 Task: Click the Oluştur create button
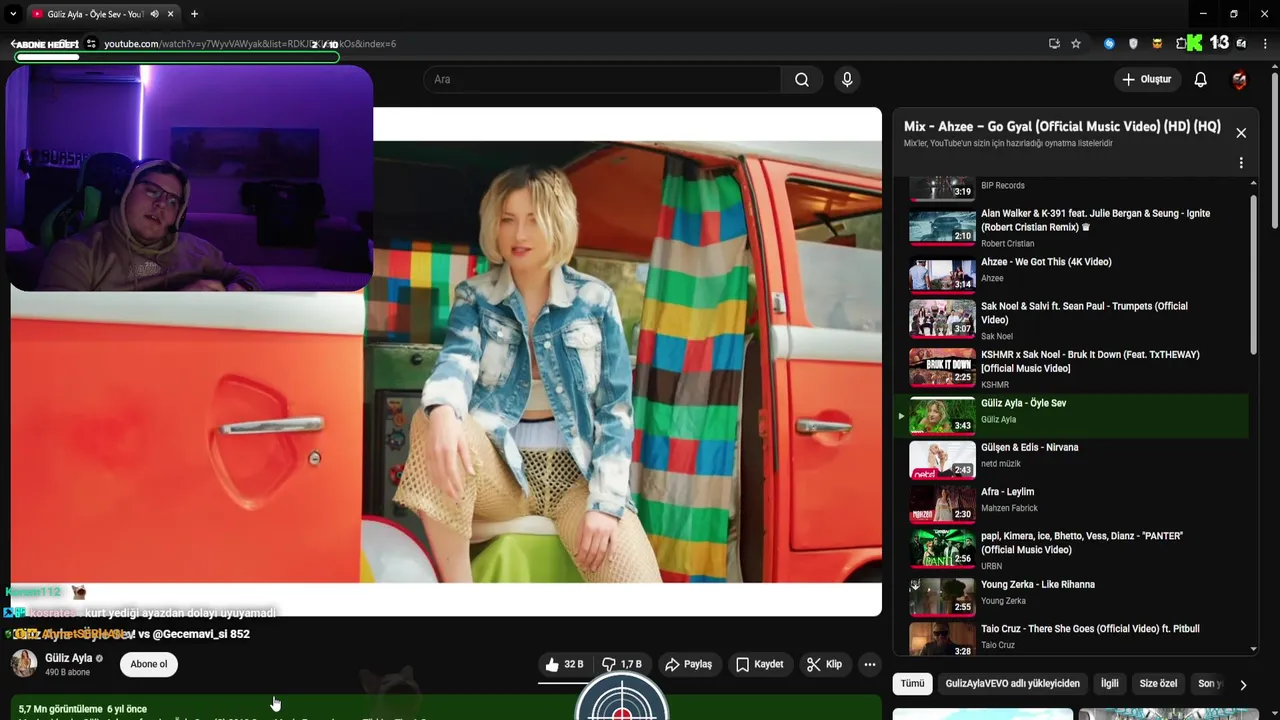tap(1146, 79)
